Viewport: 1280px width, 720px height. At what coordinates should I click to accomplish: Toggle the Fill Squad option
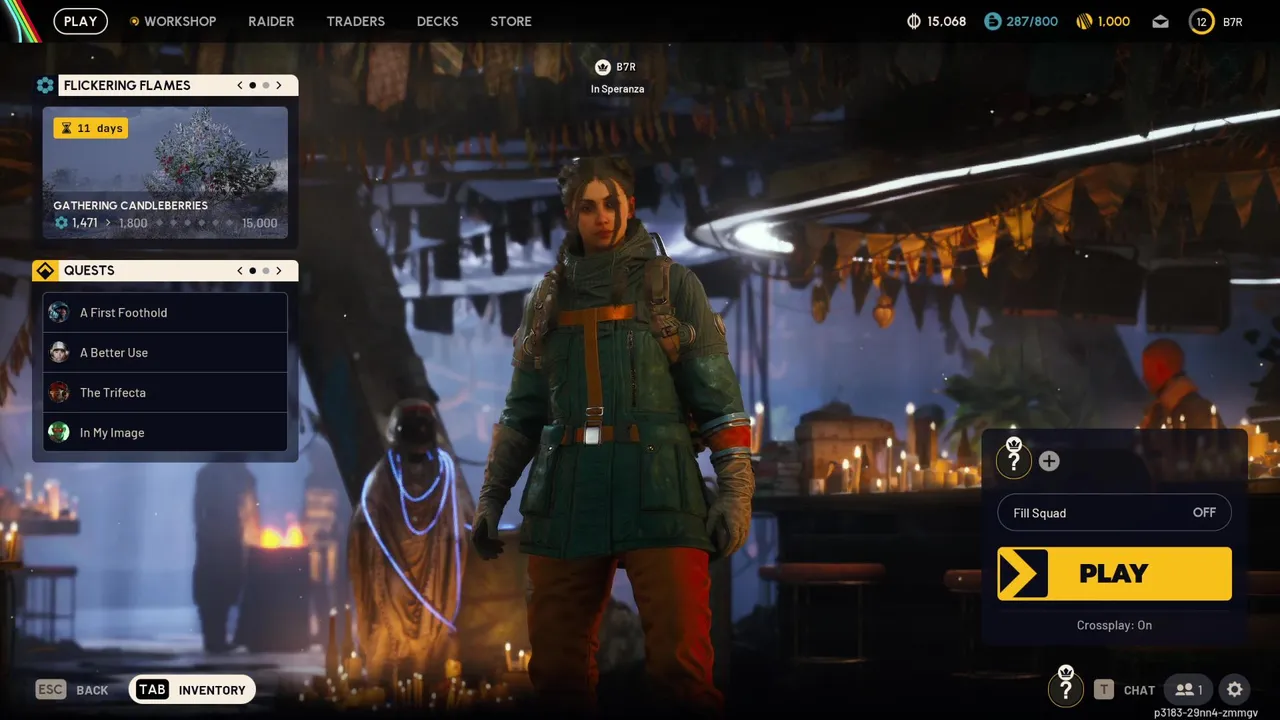click(1114, 513)
